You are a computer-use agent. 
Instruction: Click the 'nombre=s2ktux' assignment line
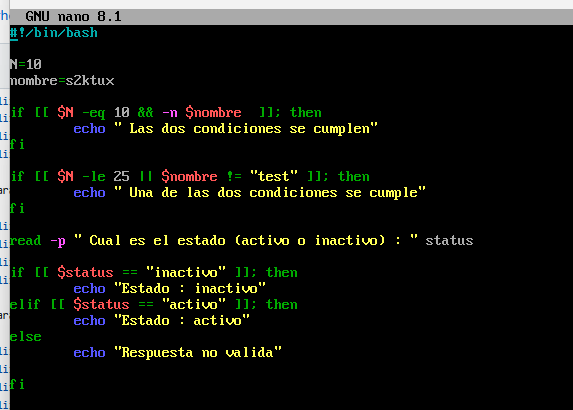point(62,80)
